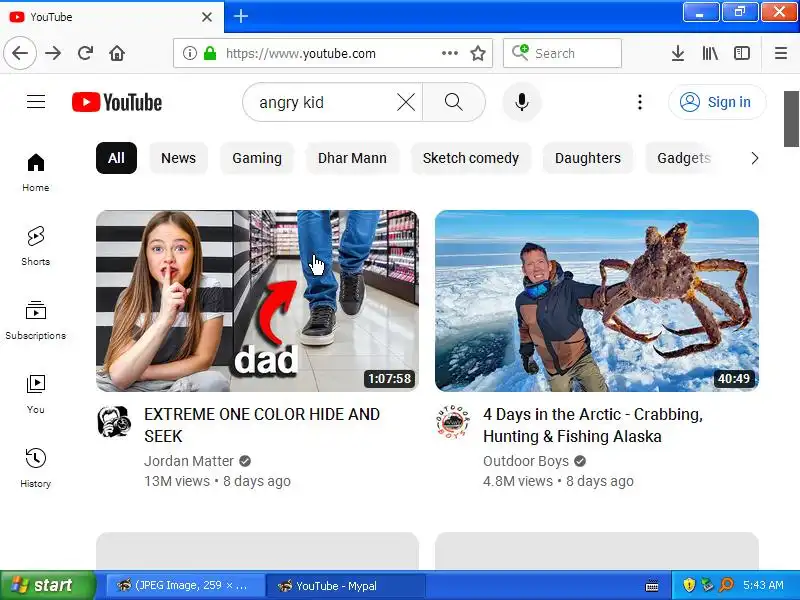Open the browser home page

coord(117,53)
